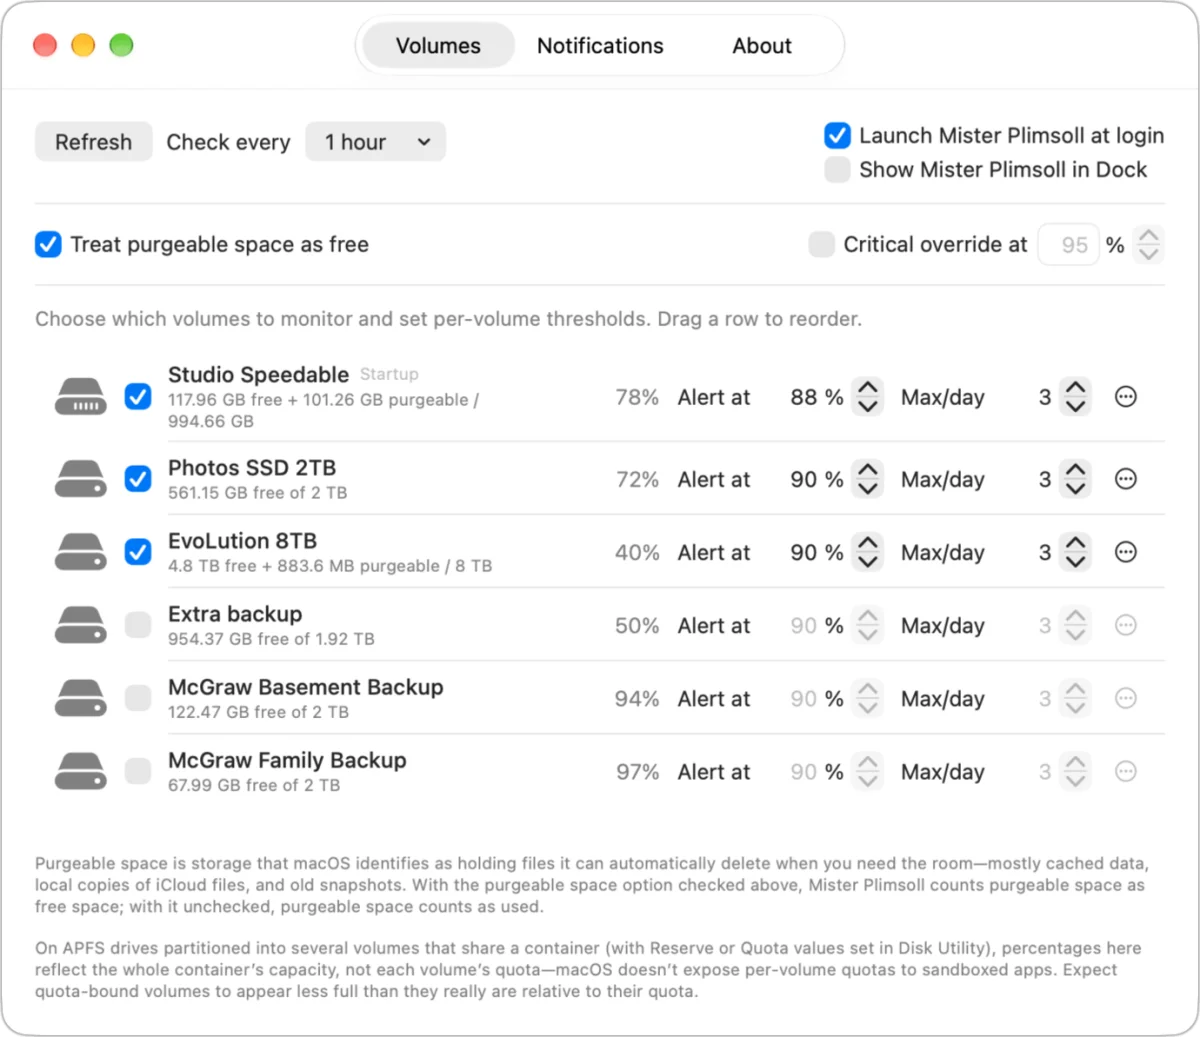Uncheck the Photos SSD 2TB volume
Screen dimensions: 1200x1037
click(138, 479)
